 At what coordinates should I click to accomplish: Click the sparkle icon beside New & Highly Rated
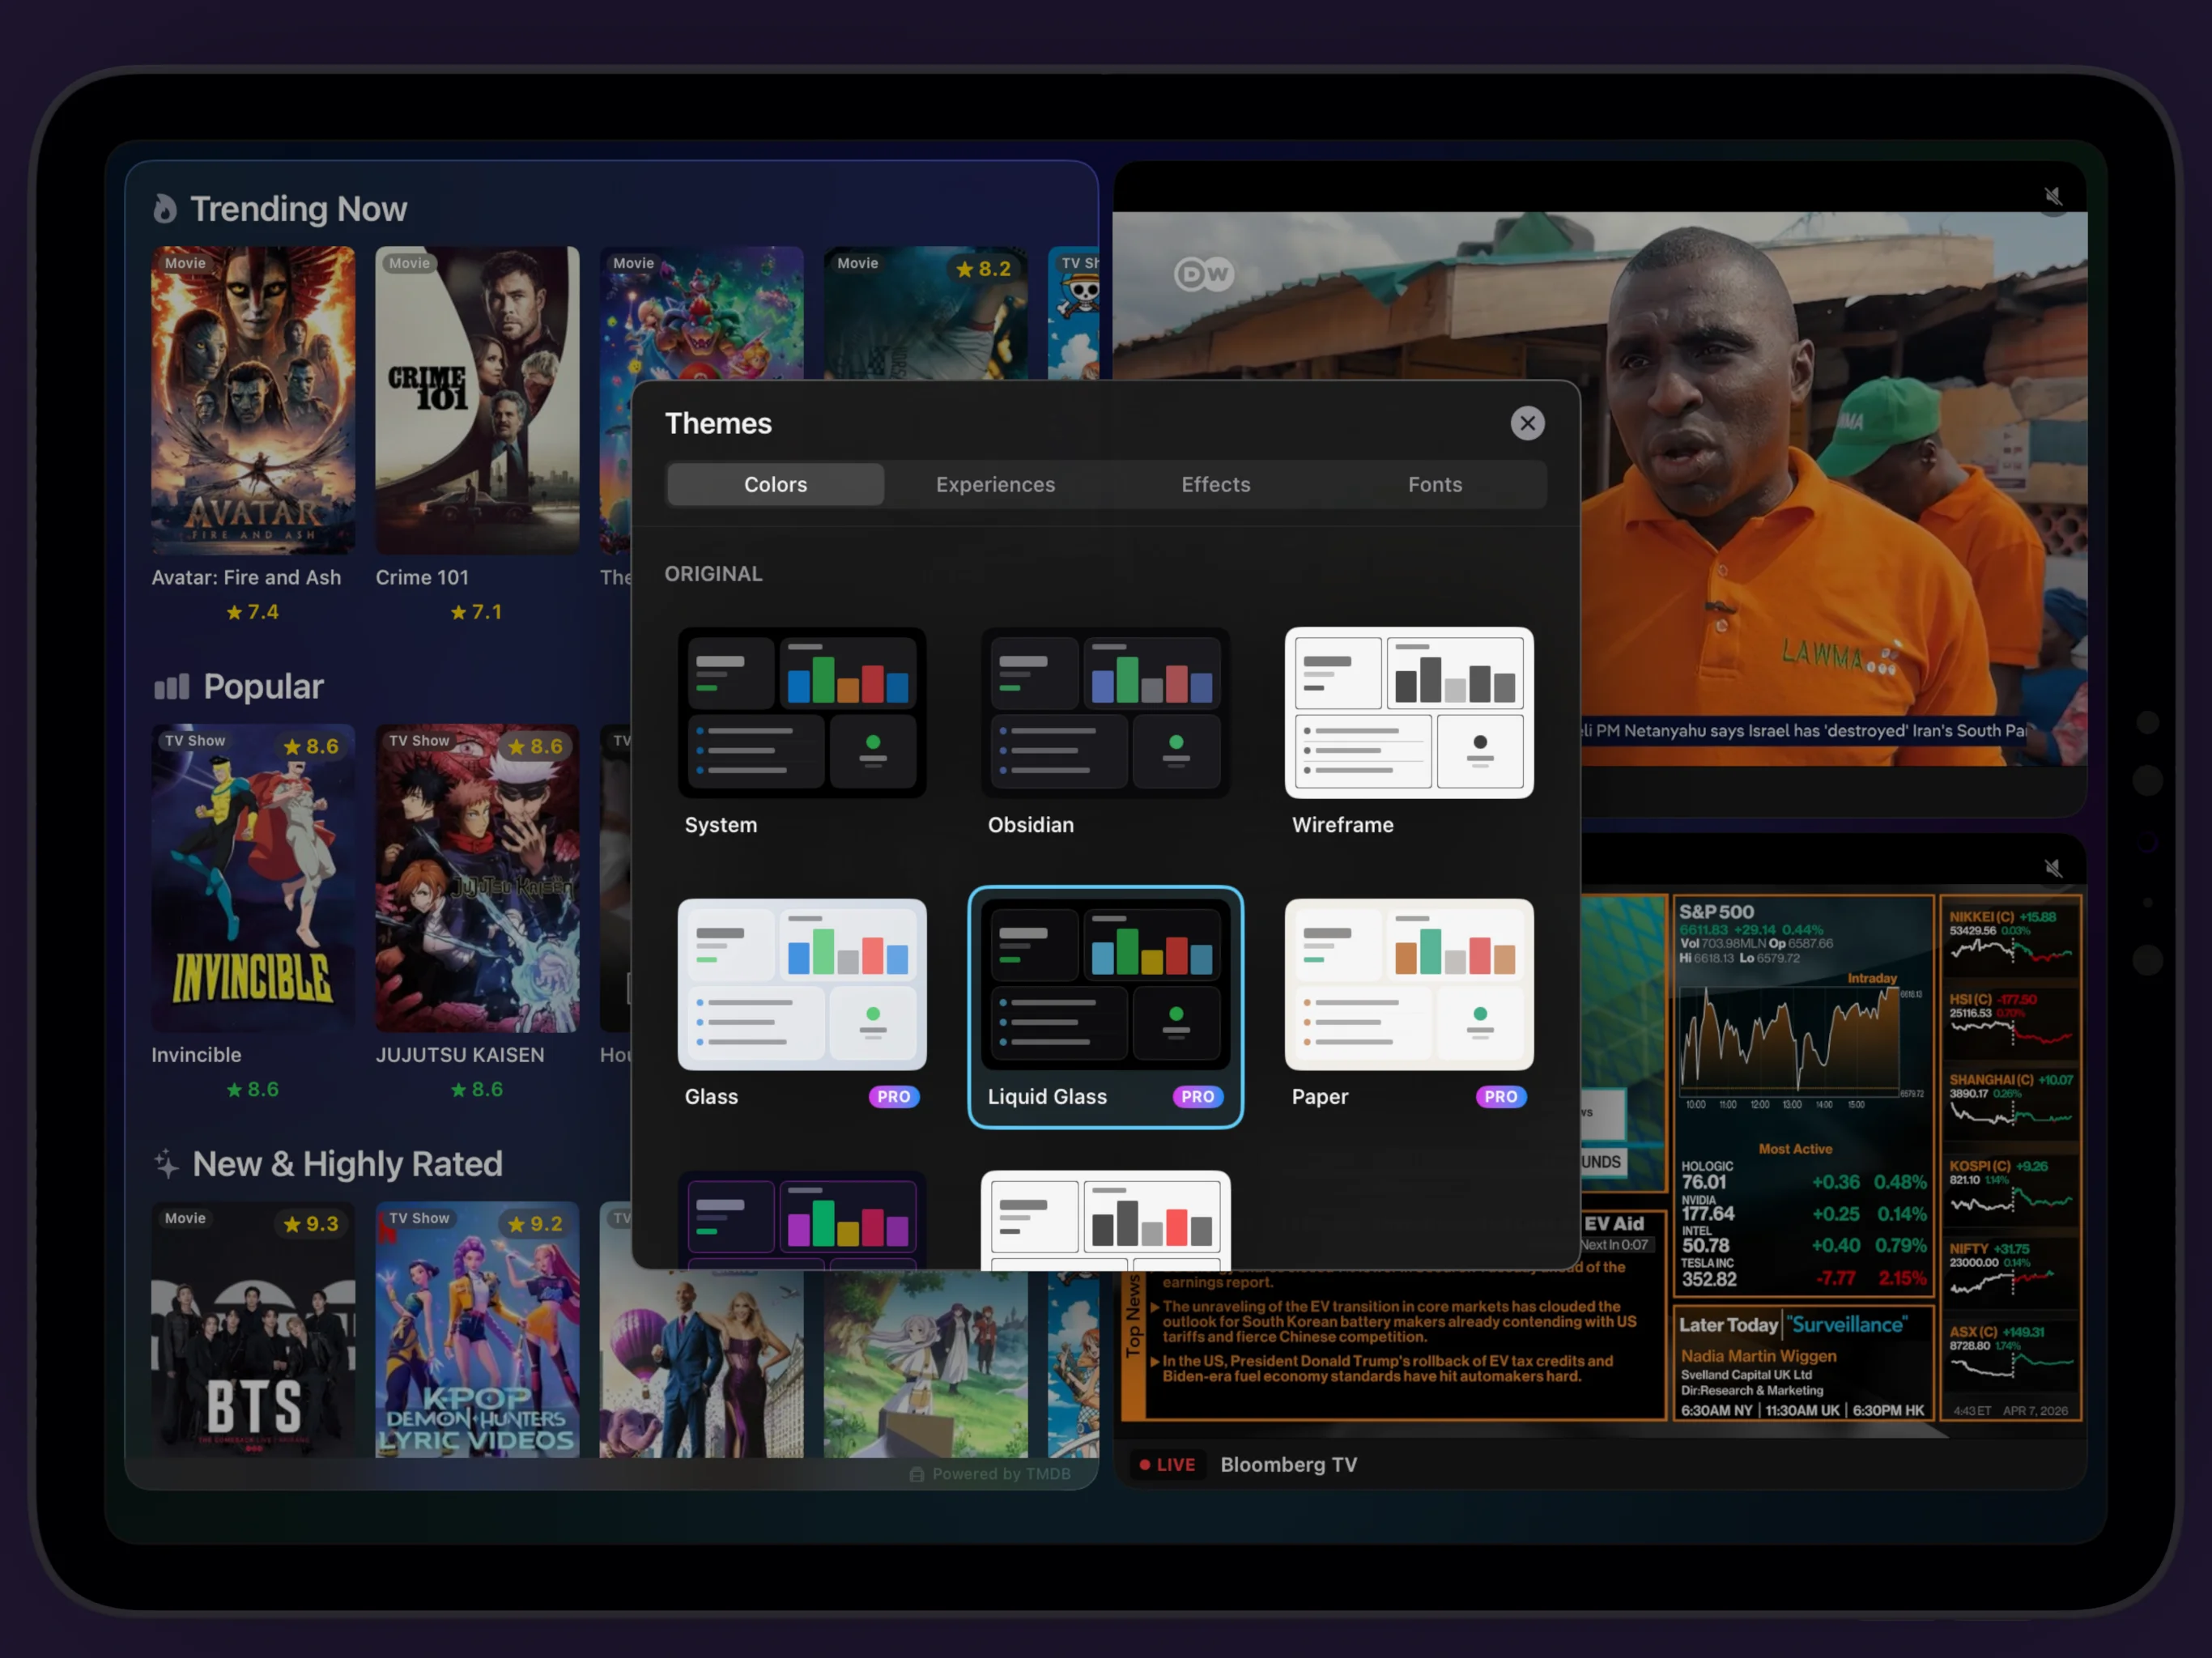point(166,1163)
